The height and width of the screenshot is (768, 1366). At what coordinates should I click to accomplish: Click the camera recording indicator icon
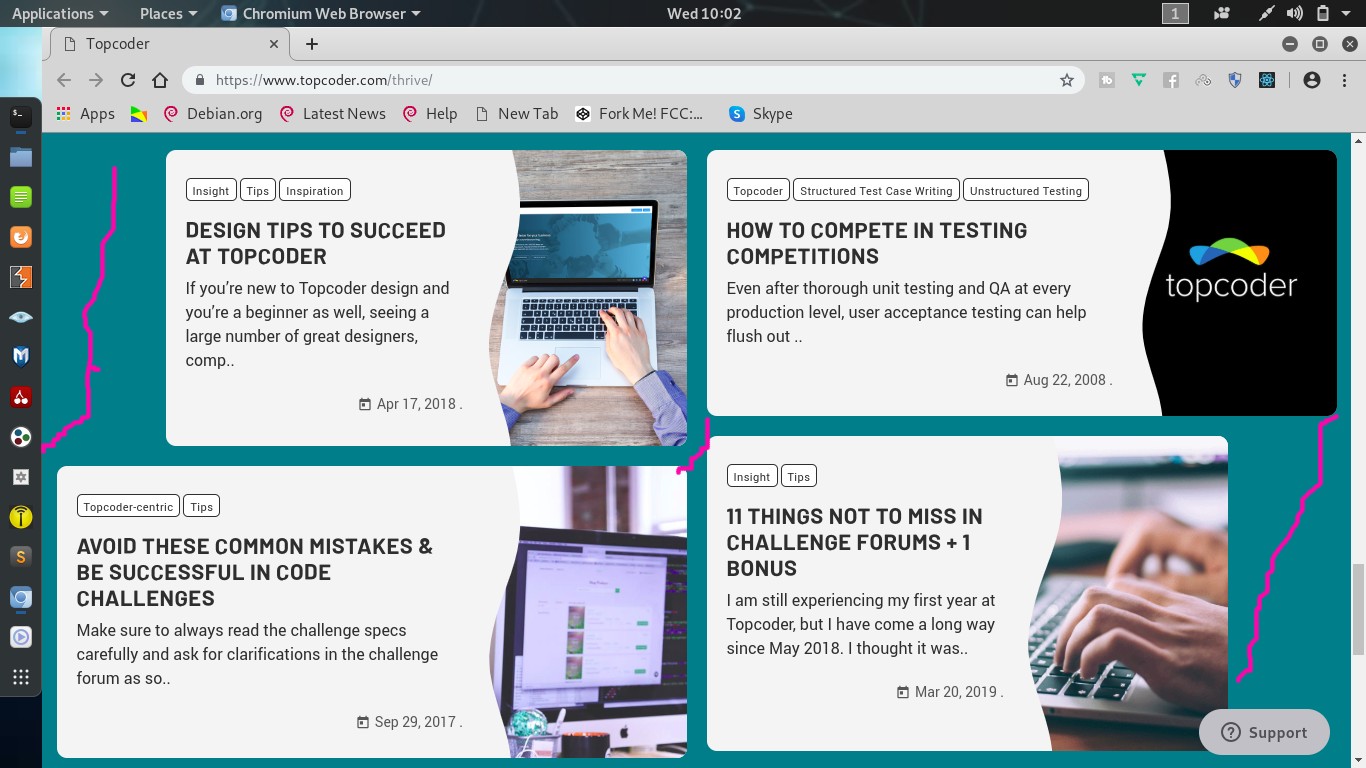point(1221,13)
